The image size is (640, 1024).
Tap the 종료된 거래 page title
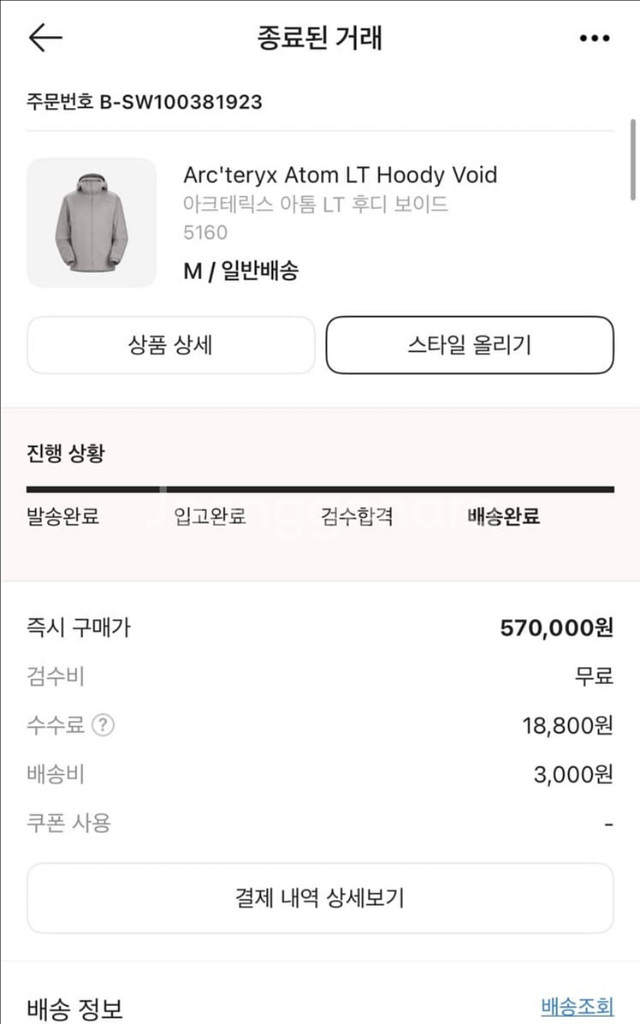(320, 38)
